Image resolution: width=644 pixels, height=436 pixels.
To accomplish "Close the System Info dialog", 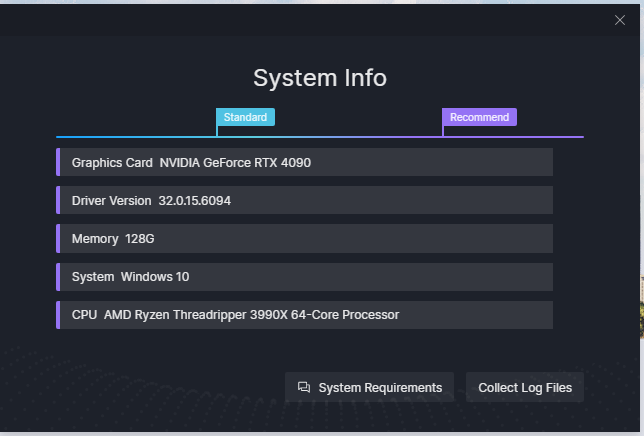I will pyautogui.click(x=620, y=20).
